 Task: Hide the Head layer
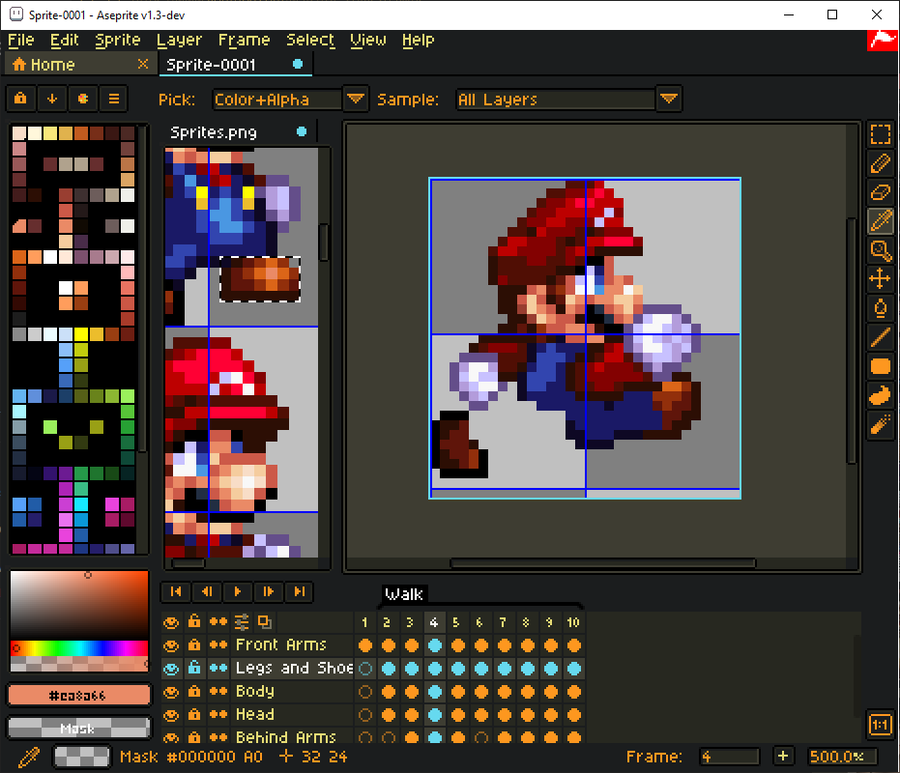[171, 715]
